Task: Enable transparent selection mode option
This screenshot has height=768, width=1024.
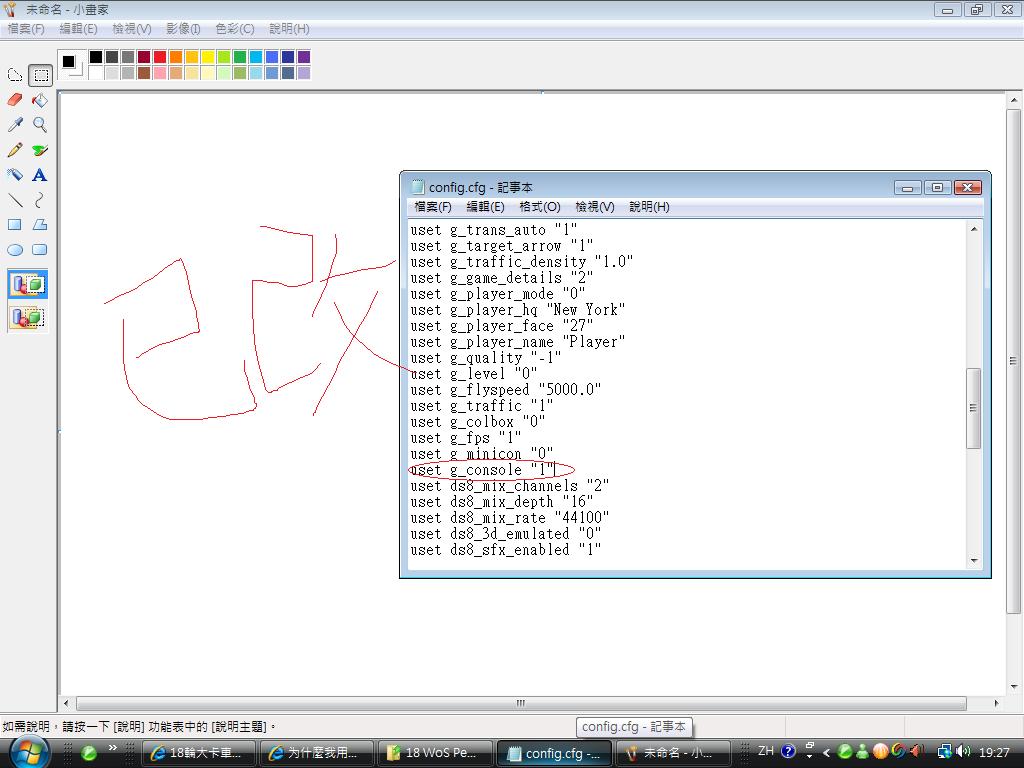Action: coord(27,318)
